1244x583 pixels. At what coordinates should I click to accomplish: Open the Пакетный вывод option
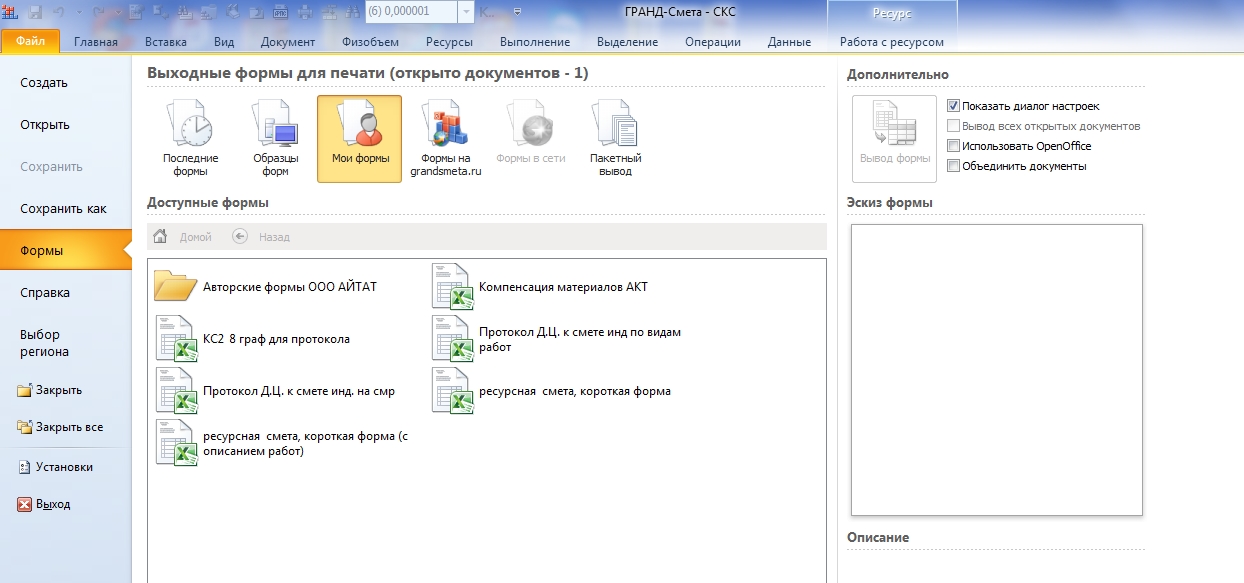click(615, 138)
